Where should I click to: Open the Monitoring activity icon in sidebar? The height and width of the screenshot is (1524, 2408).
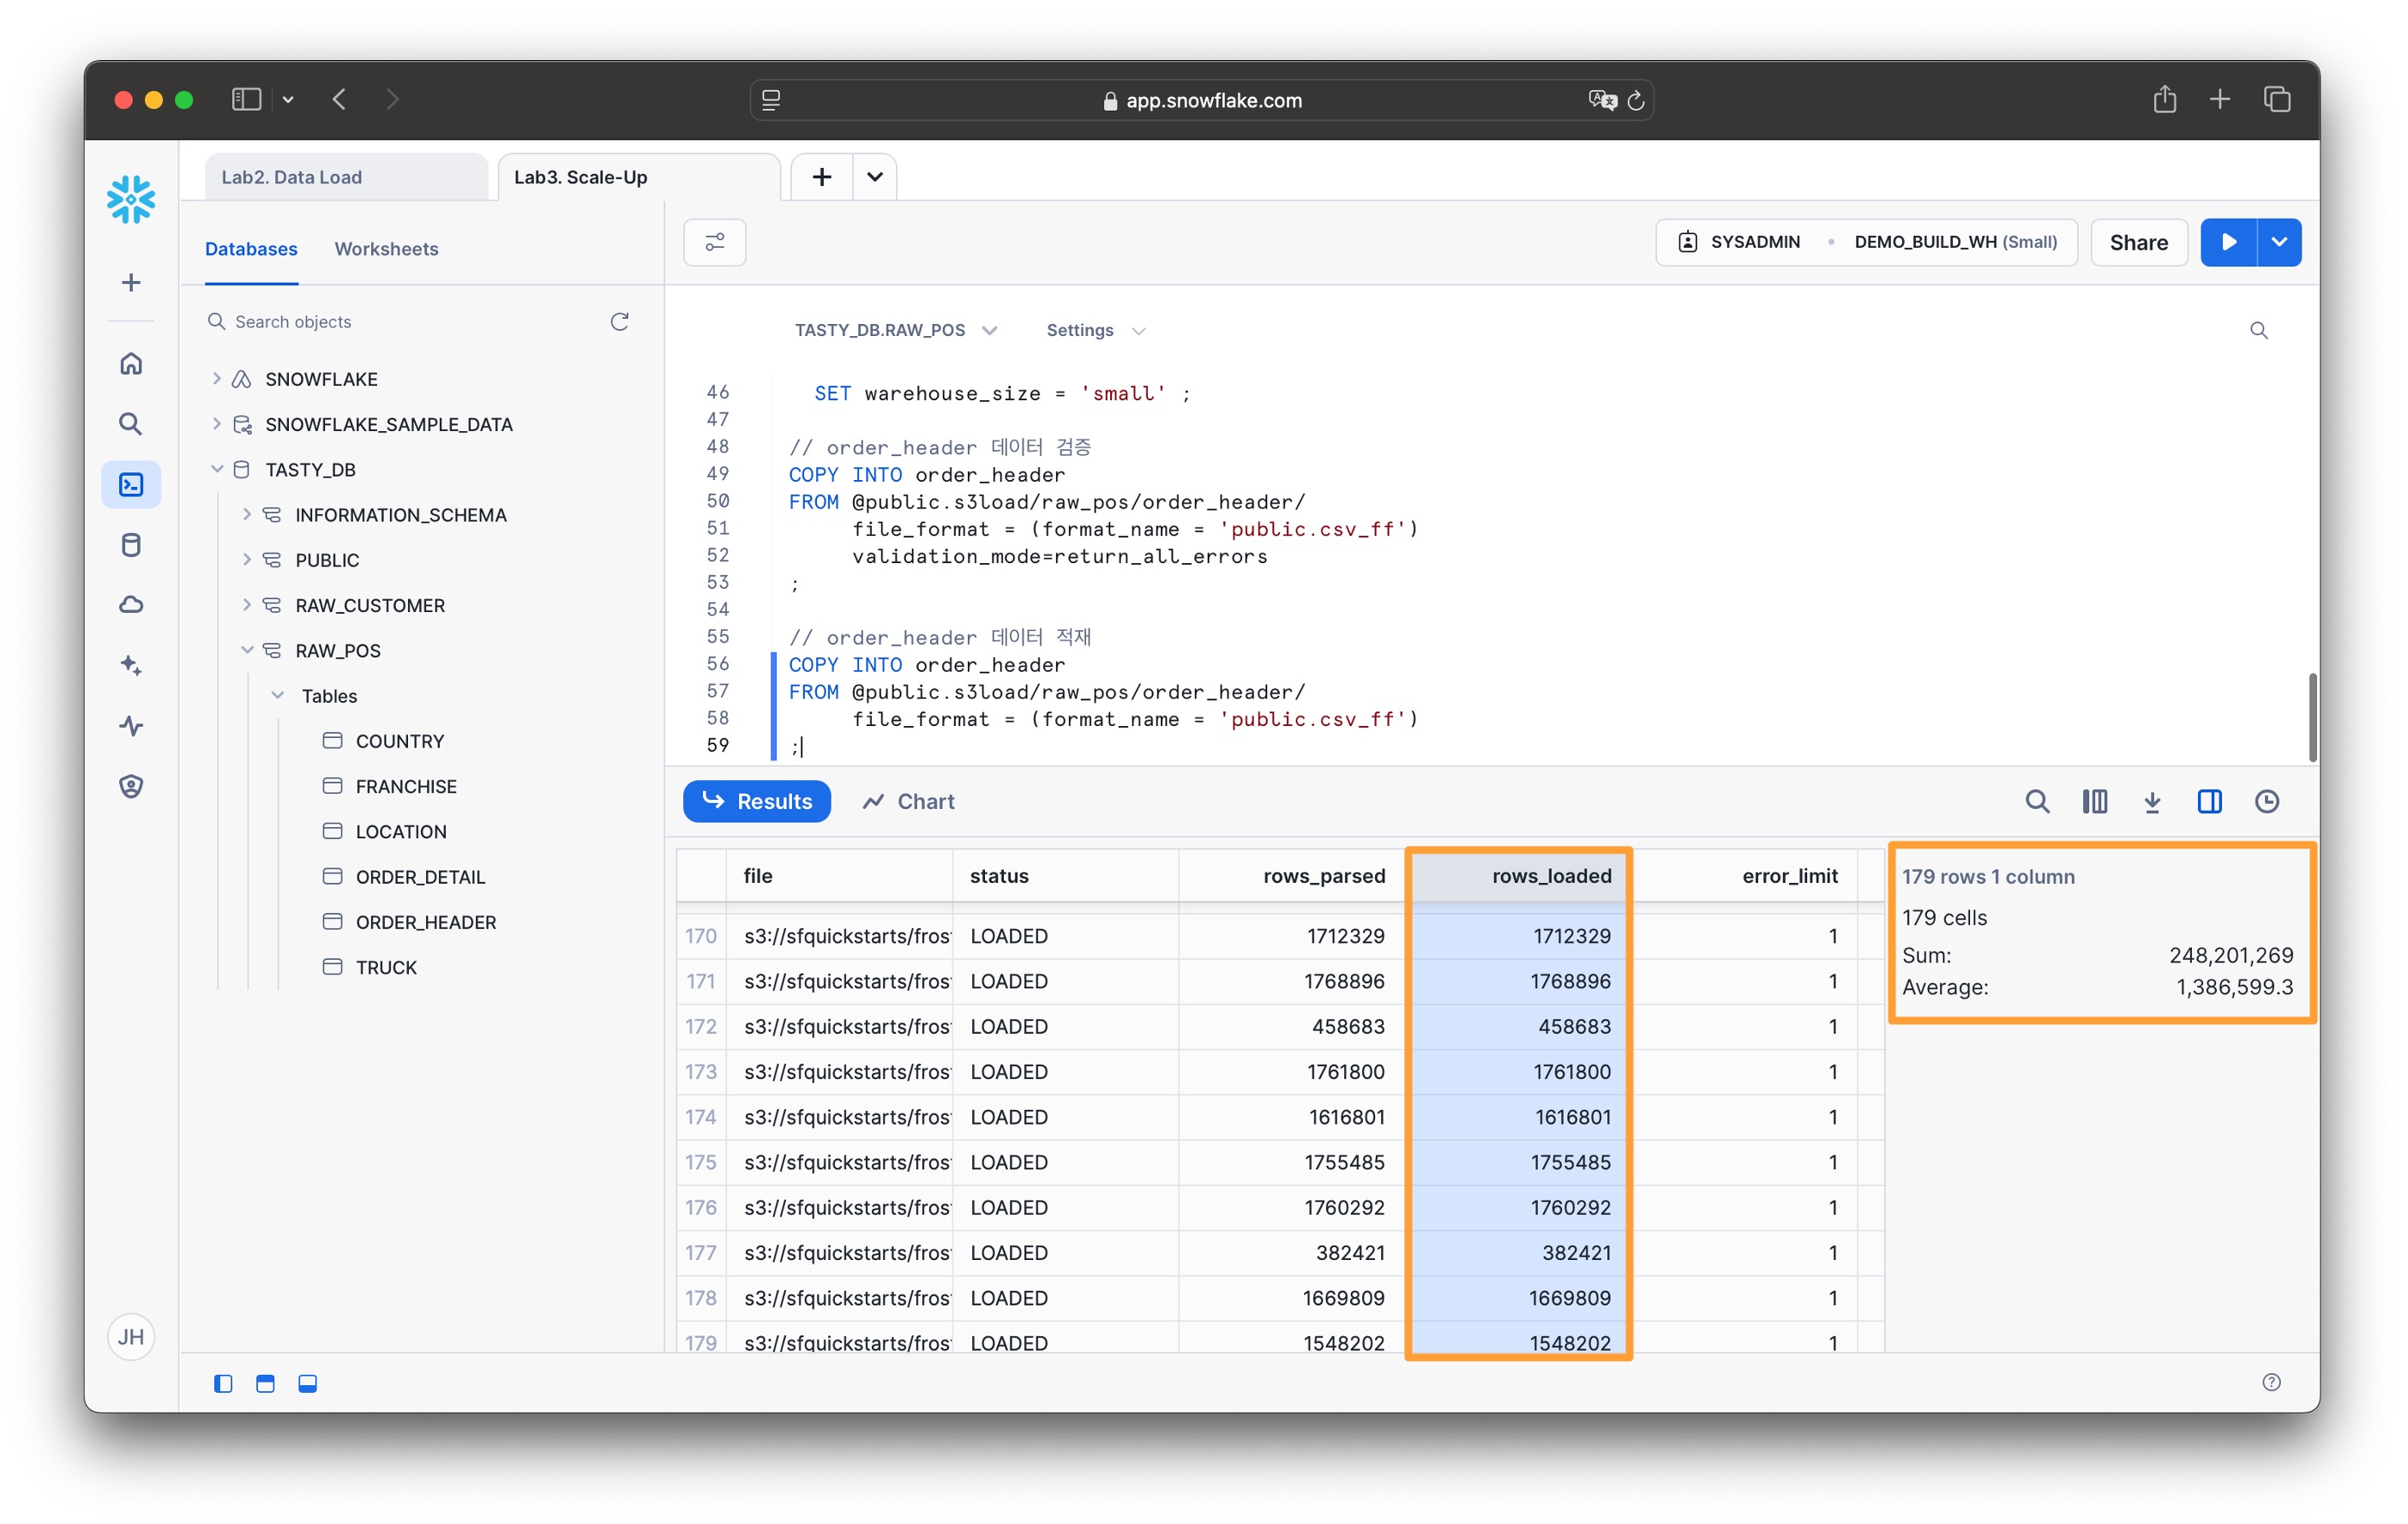(131, 726)
